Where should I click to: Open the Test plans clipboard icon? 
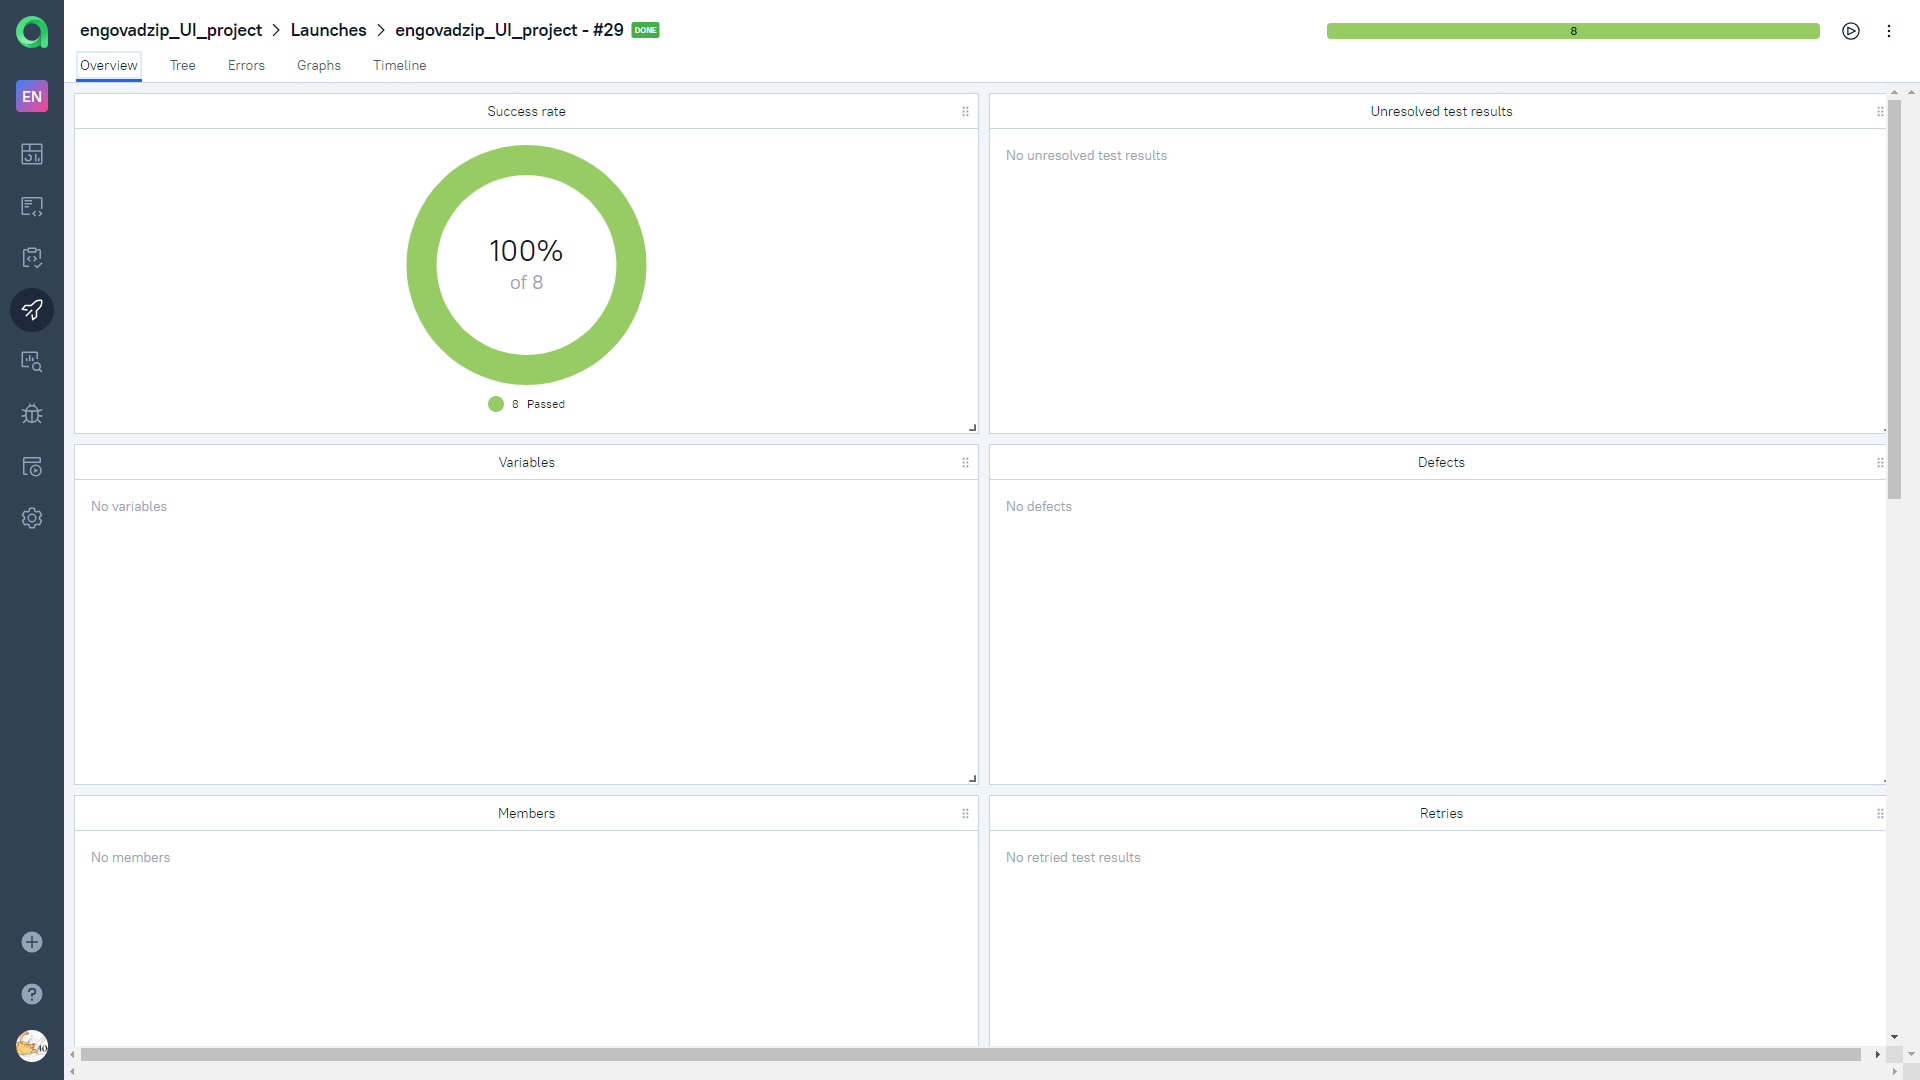coord(32,258)
